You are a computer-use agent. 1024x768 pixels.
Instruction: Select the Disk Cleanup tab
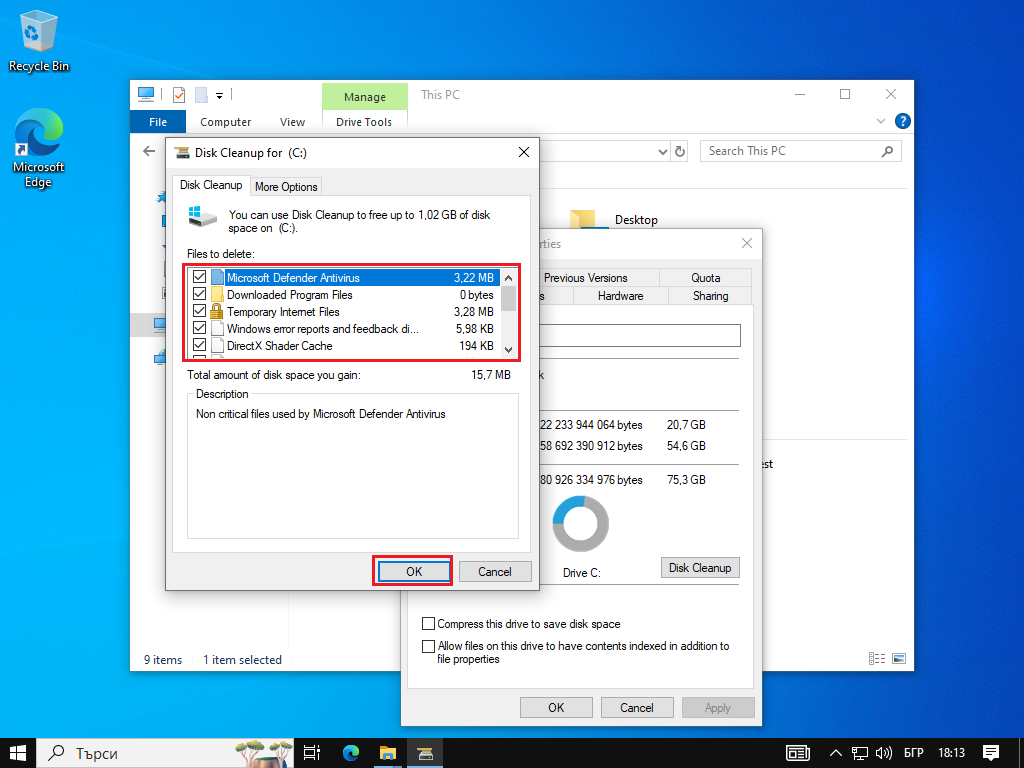coord(211,185)
